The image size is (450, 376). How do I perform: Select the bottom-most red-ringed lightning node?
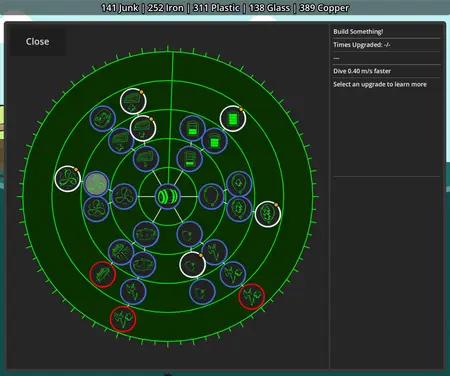pyautogui.click(x=123, y=319)
